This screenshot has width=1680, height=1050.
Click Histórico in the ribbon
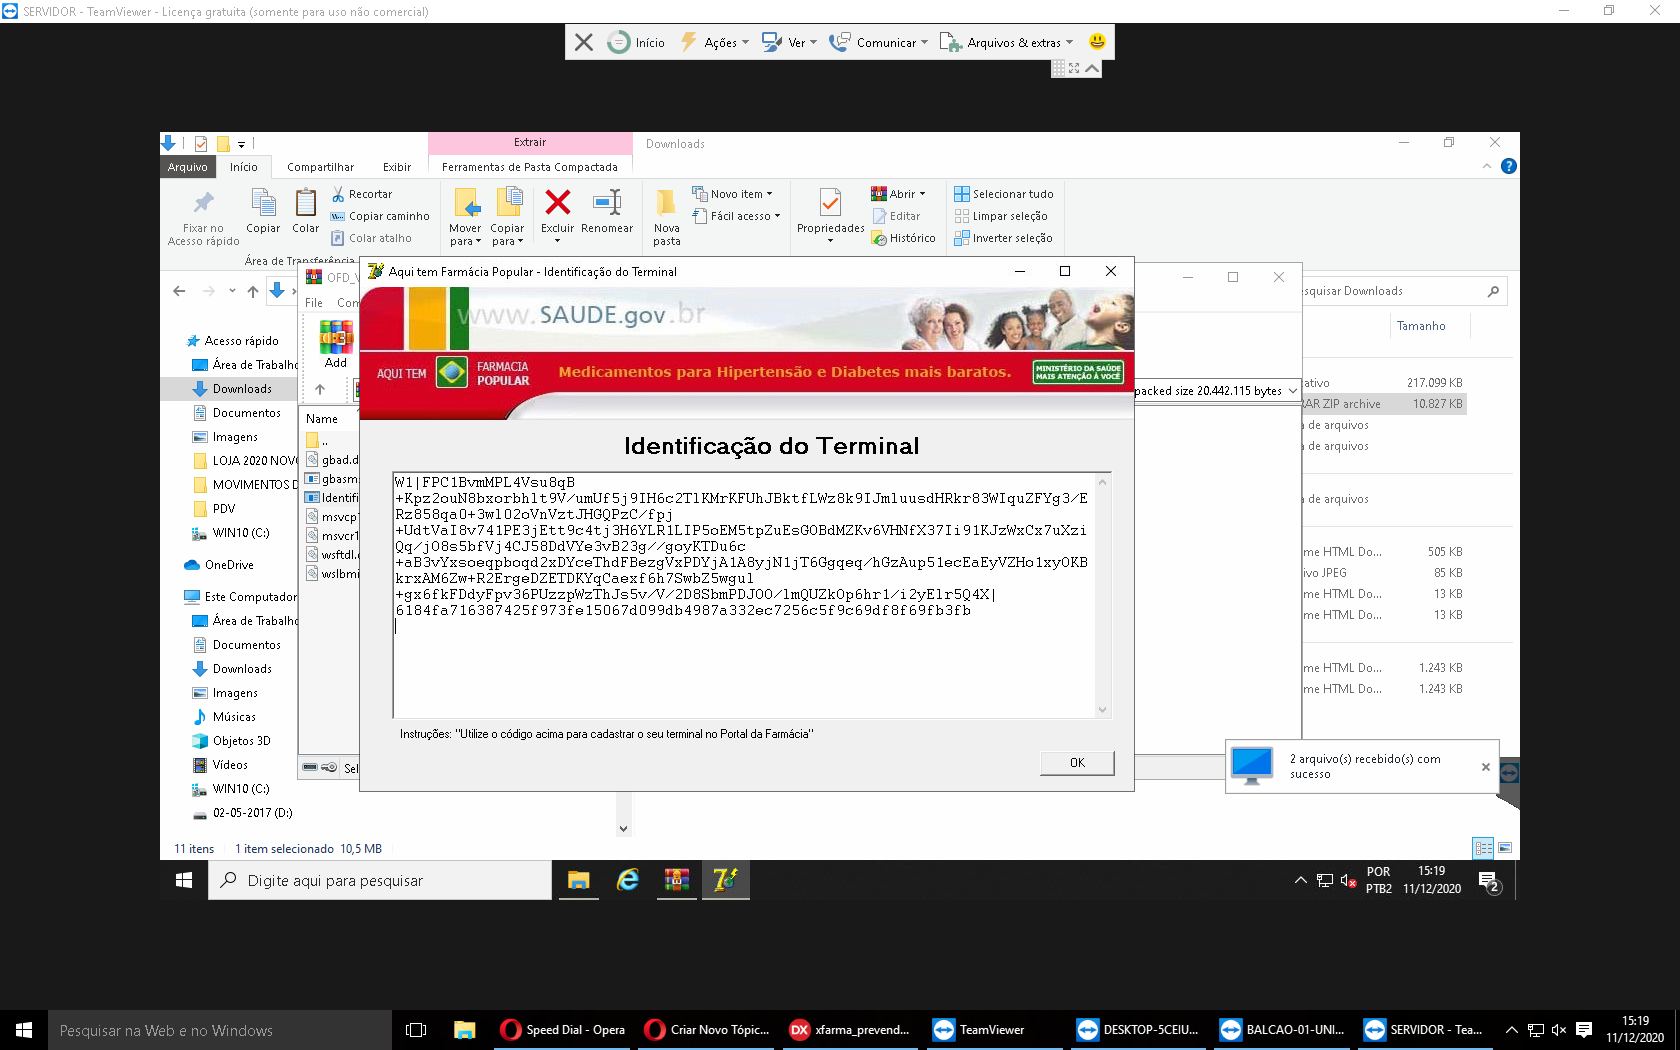pos(903,238)
